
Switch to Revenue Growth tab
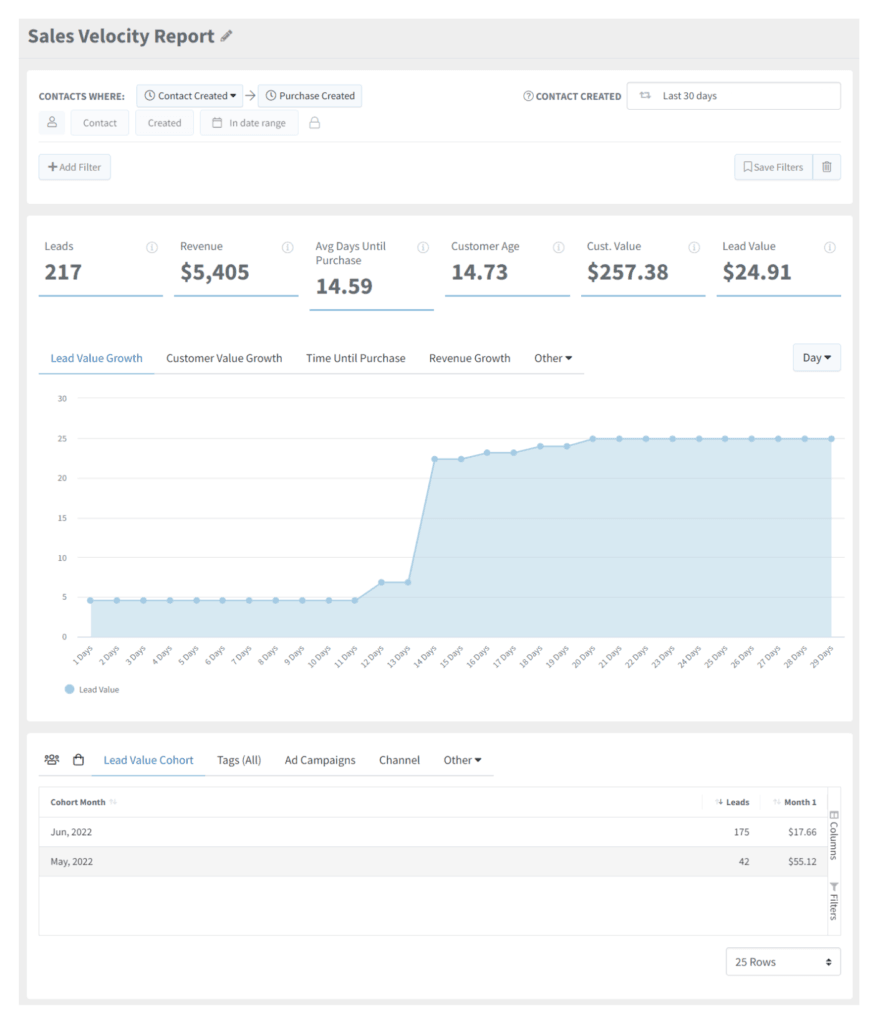pyautogui.click(x=470, y=358)
